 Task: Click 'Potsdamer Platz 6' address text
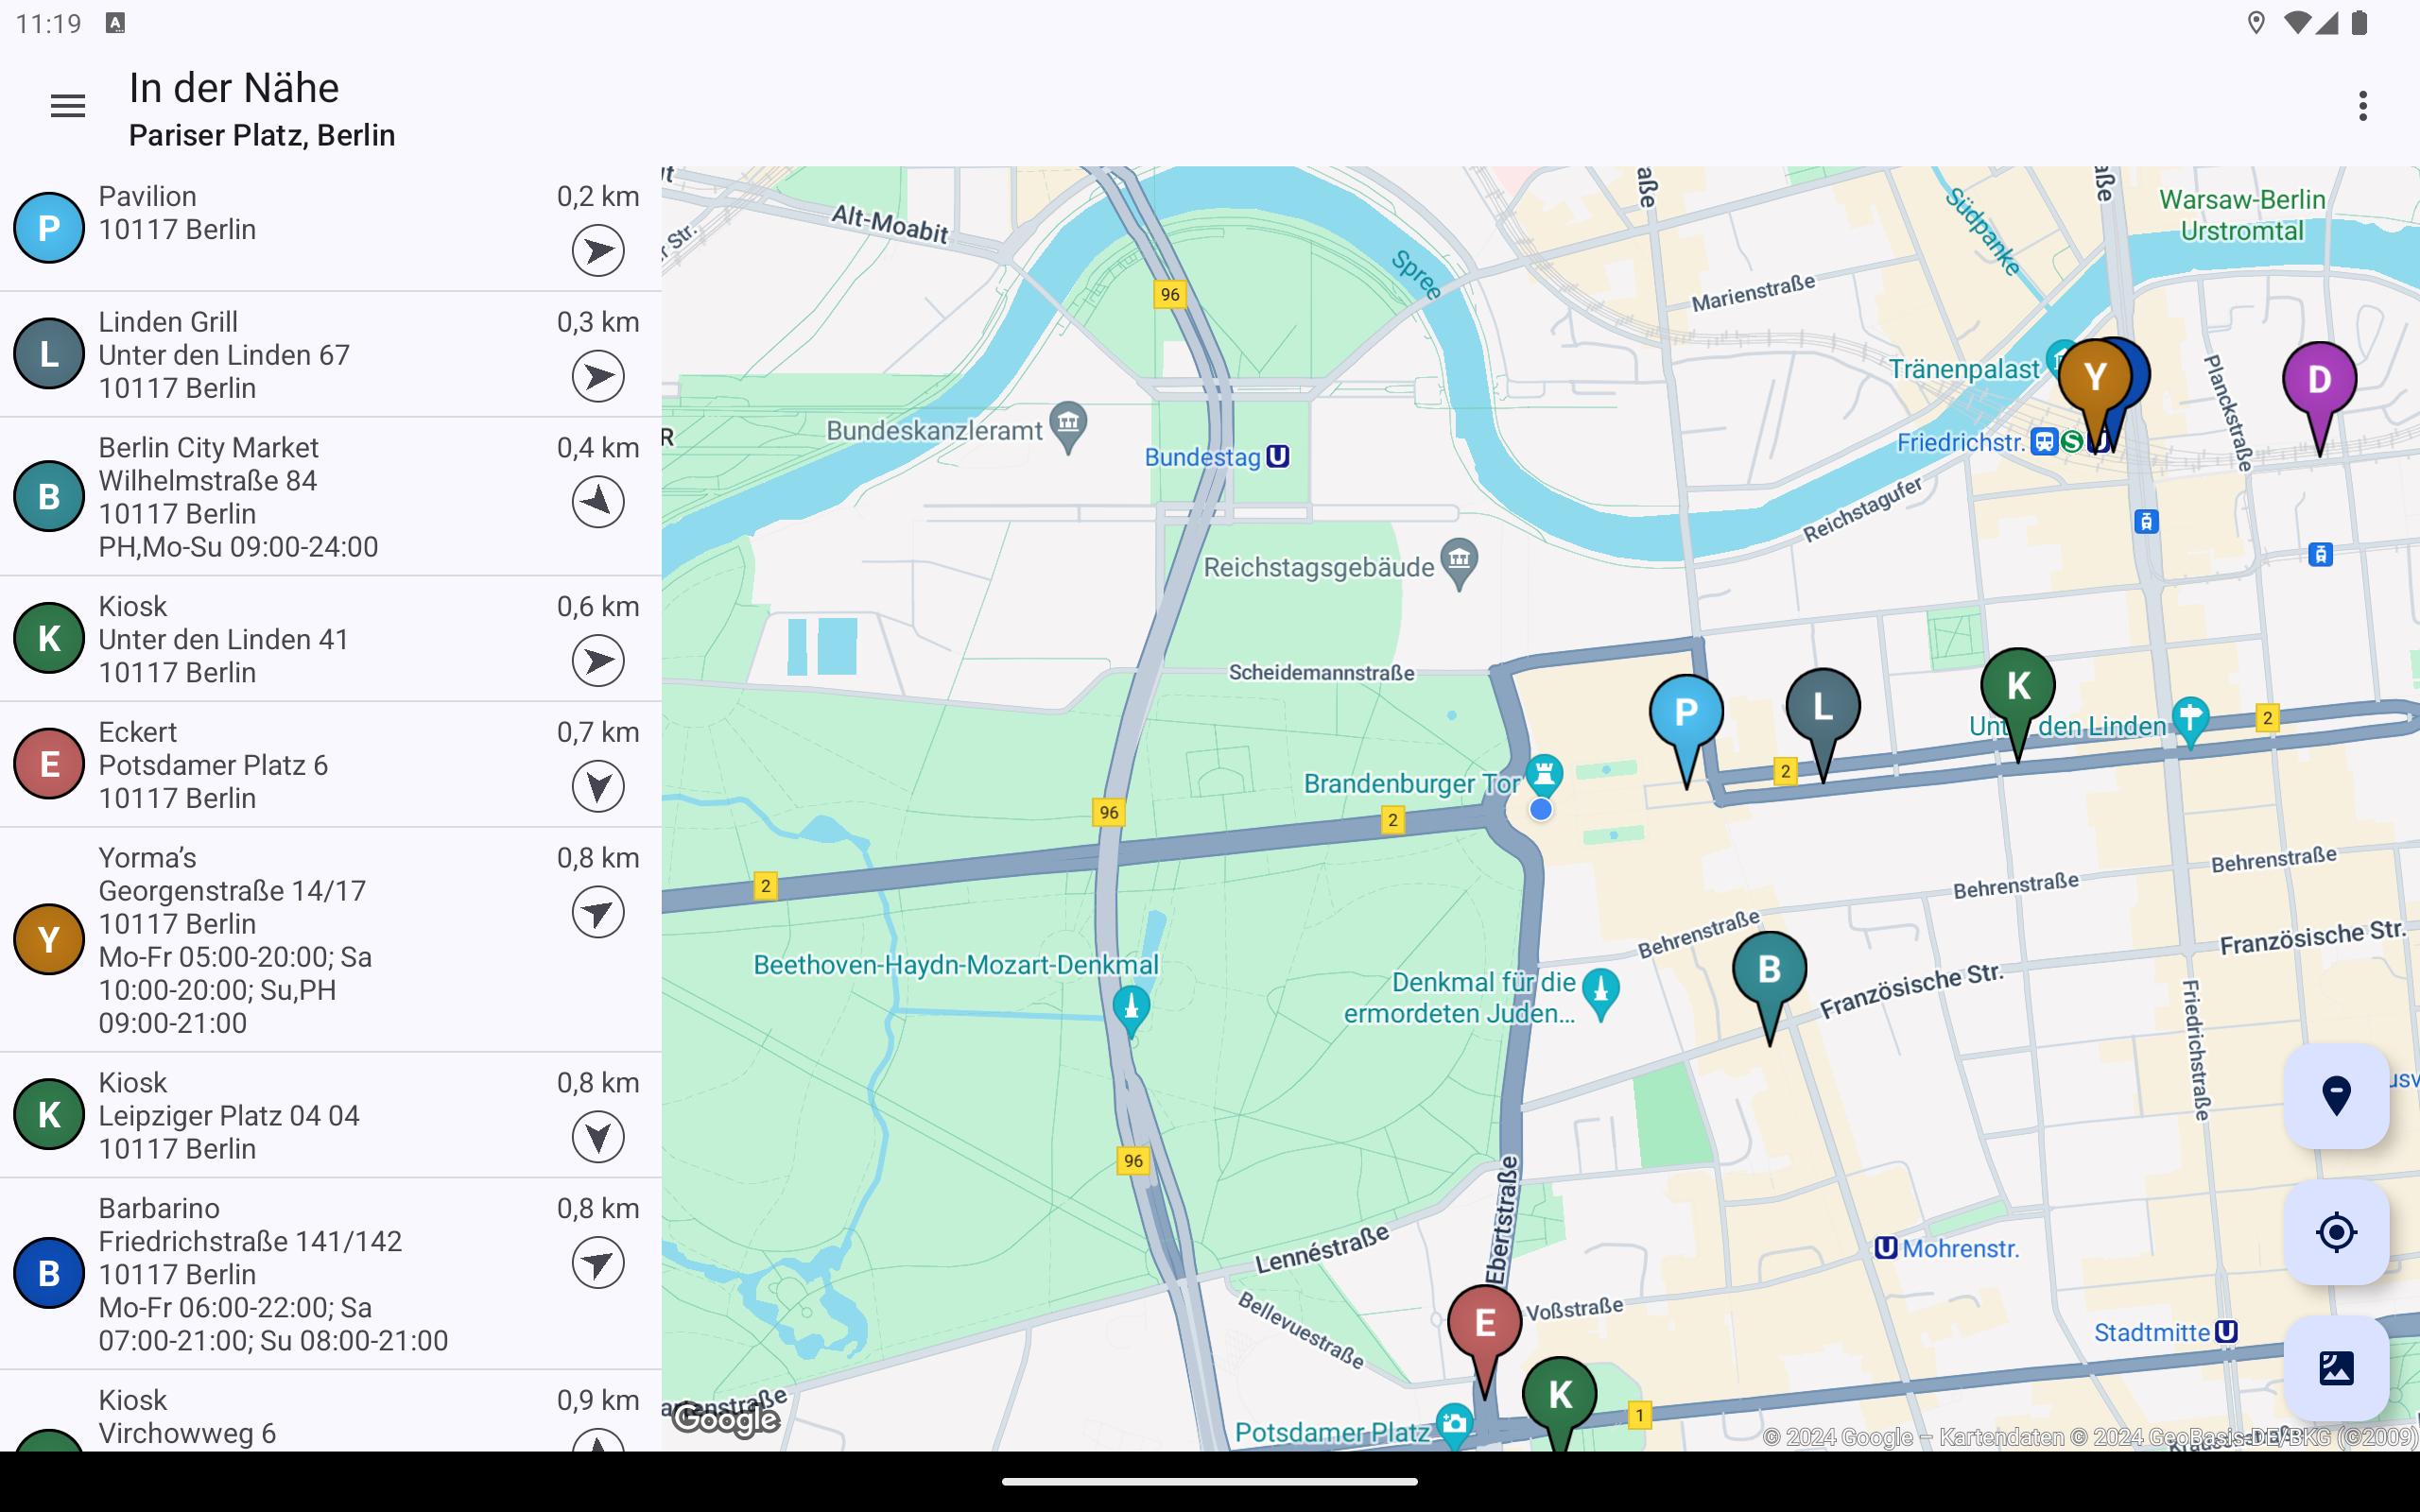213,765
